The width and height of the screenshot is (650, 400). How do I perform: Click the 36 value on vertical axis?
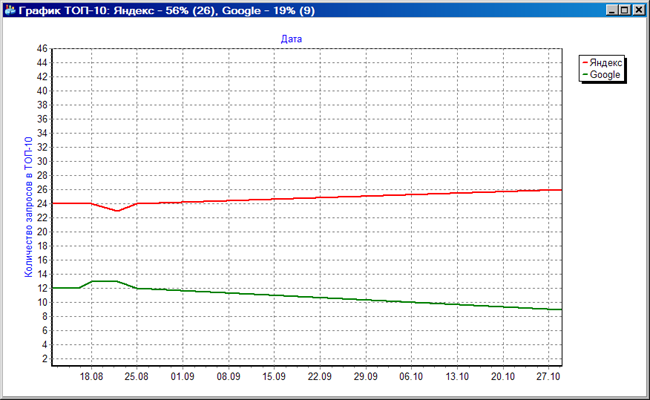click(x=42, y=119)
